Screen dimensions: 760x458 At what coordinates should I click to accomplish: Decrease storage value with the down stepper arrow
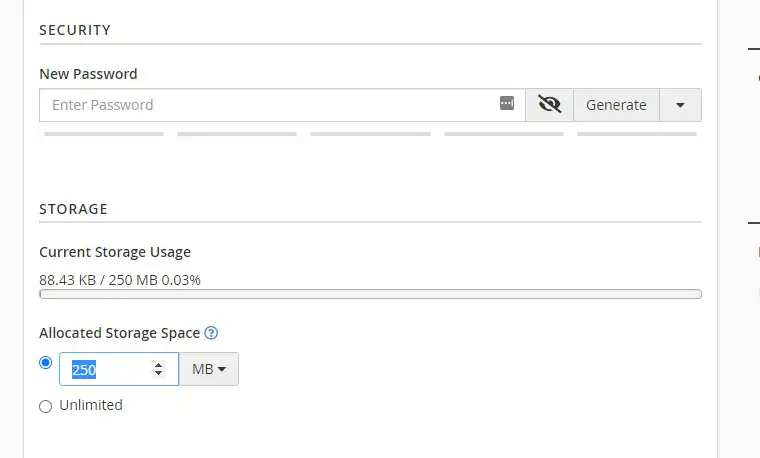pyautogui.click(x=158, y=374)
